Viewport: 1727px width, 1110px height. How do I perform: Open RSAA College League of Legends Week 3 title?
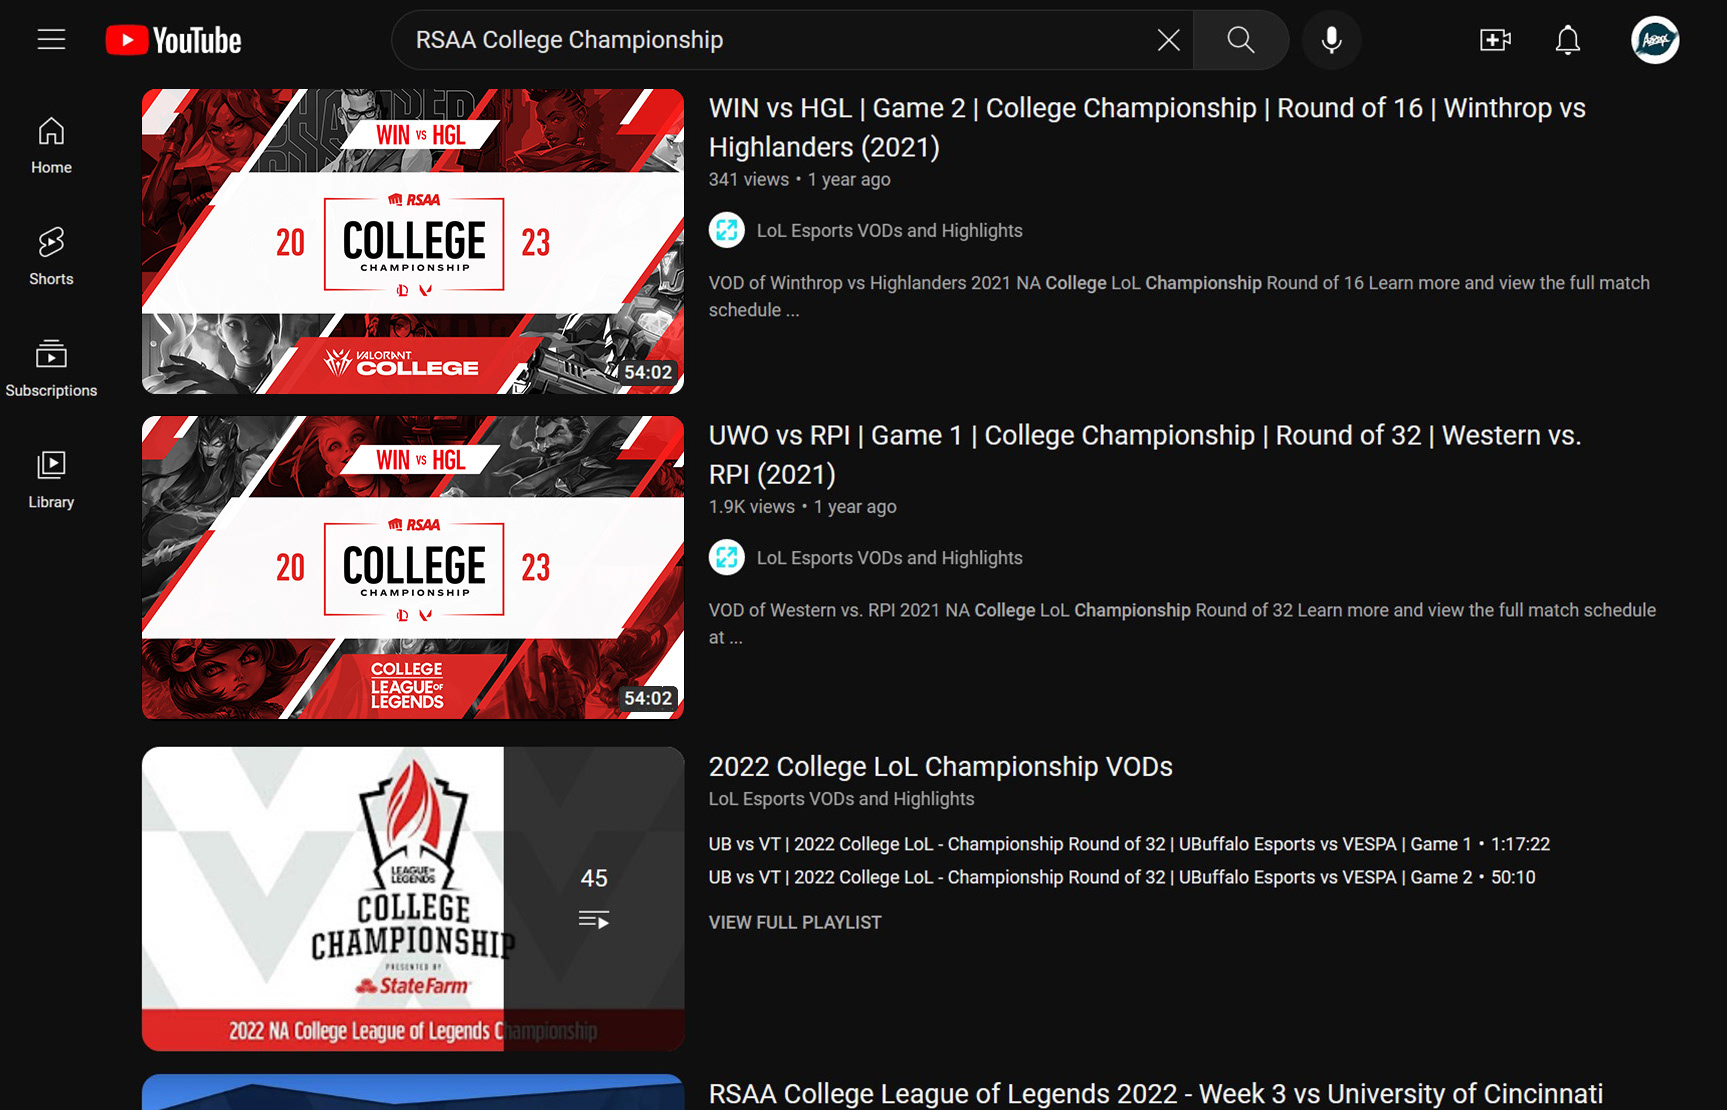1156,1094
